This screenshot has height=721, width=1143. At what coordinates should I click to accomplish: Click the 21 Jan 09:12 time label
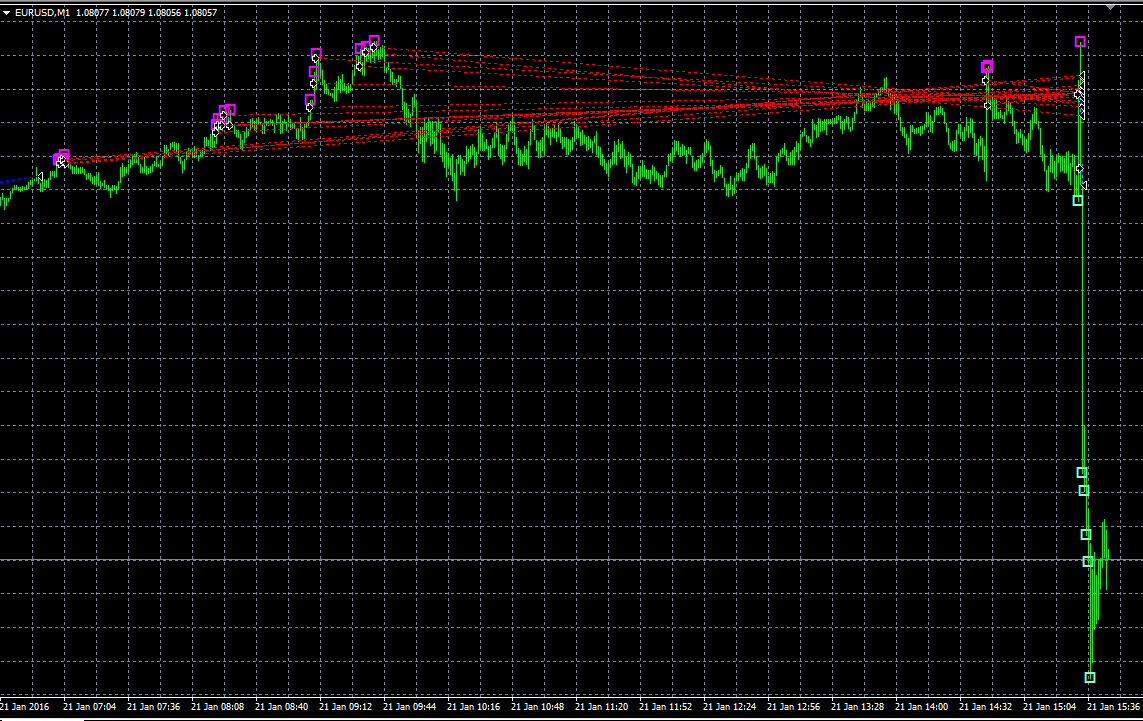pos(346,706)
